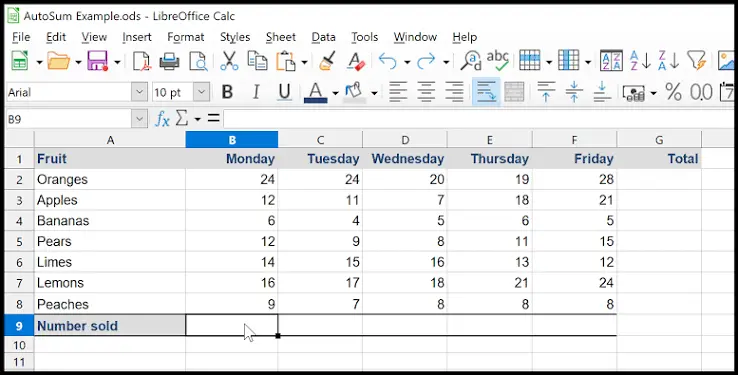Select the Clone Formatting paintbrush
Image resolution: width=738 pixels, height=375 pixels.
[328, 61]
